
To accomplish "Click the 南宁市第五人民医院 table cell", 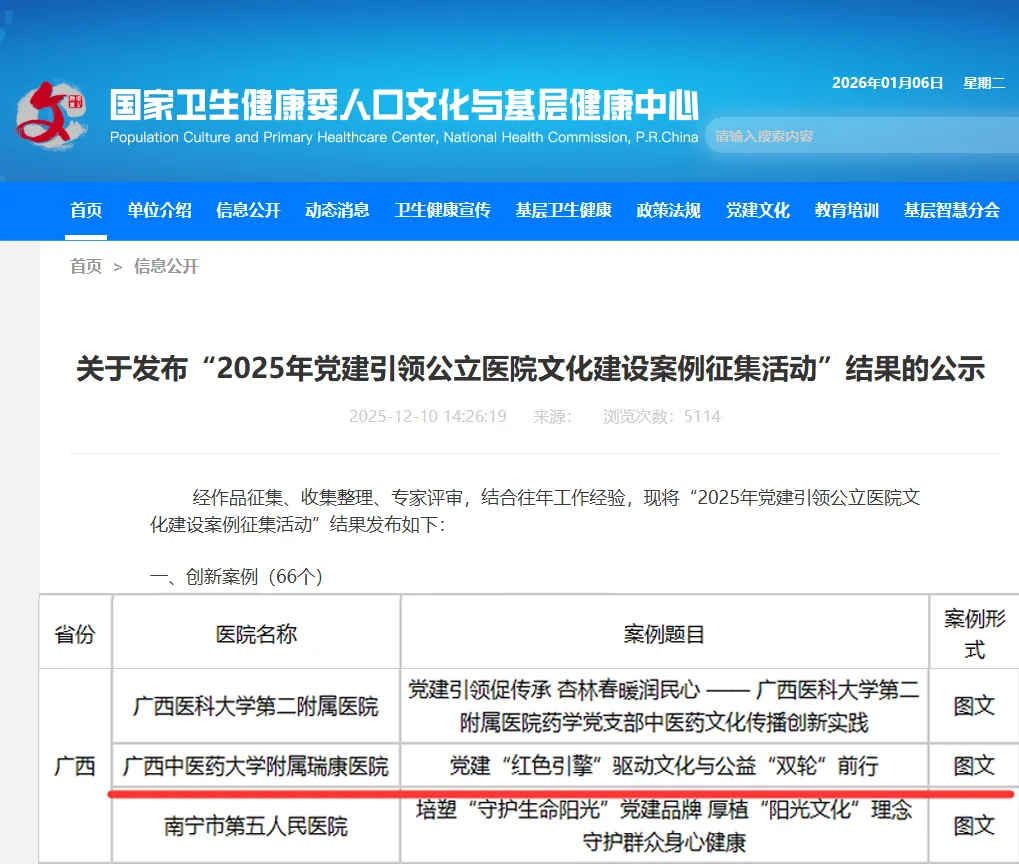I will 255,826.
